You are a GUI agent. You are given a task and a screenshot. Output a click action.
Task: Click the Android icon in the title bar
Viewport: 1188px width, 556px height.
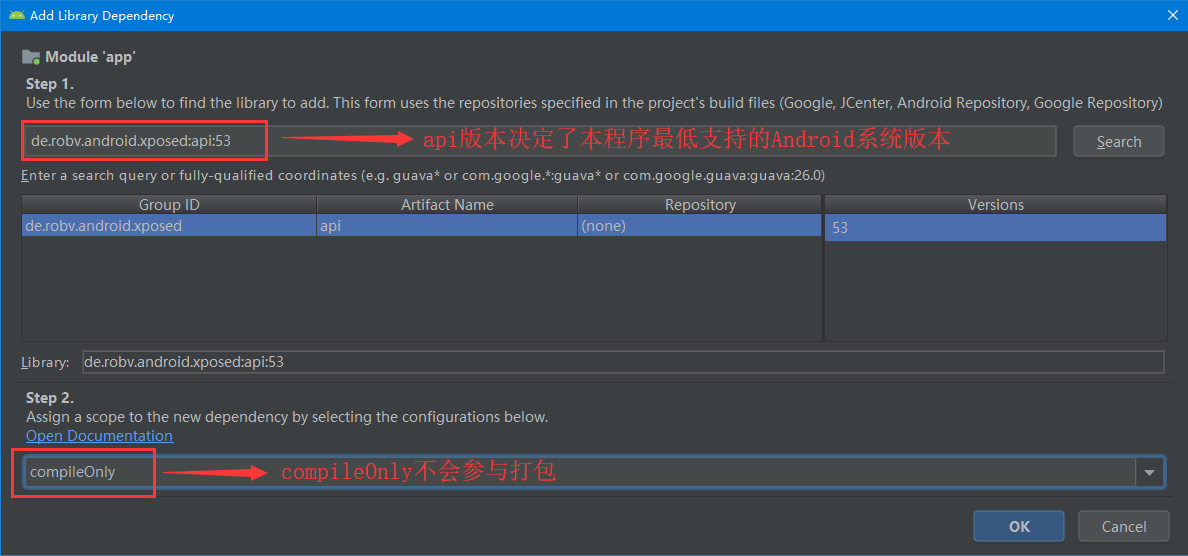point(17,15)
